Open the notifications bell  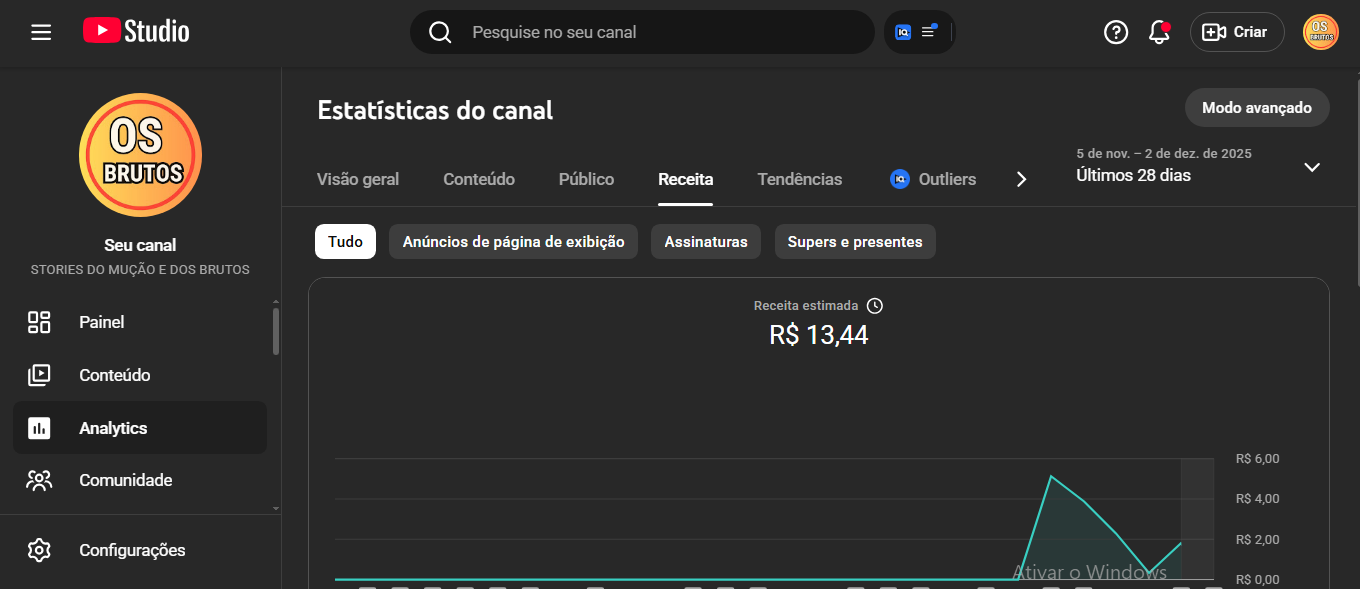tap(1160, 32)
